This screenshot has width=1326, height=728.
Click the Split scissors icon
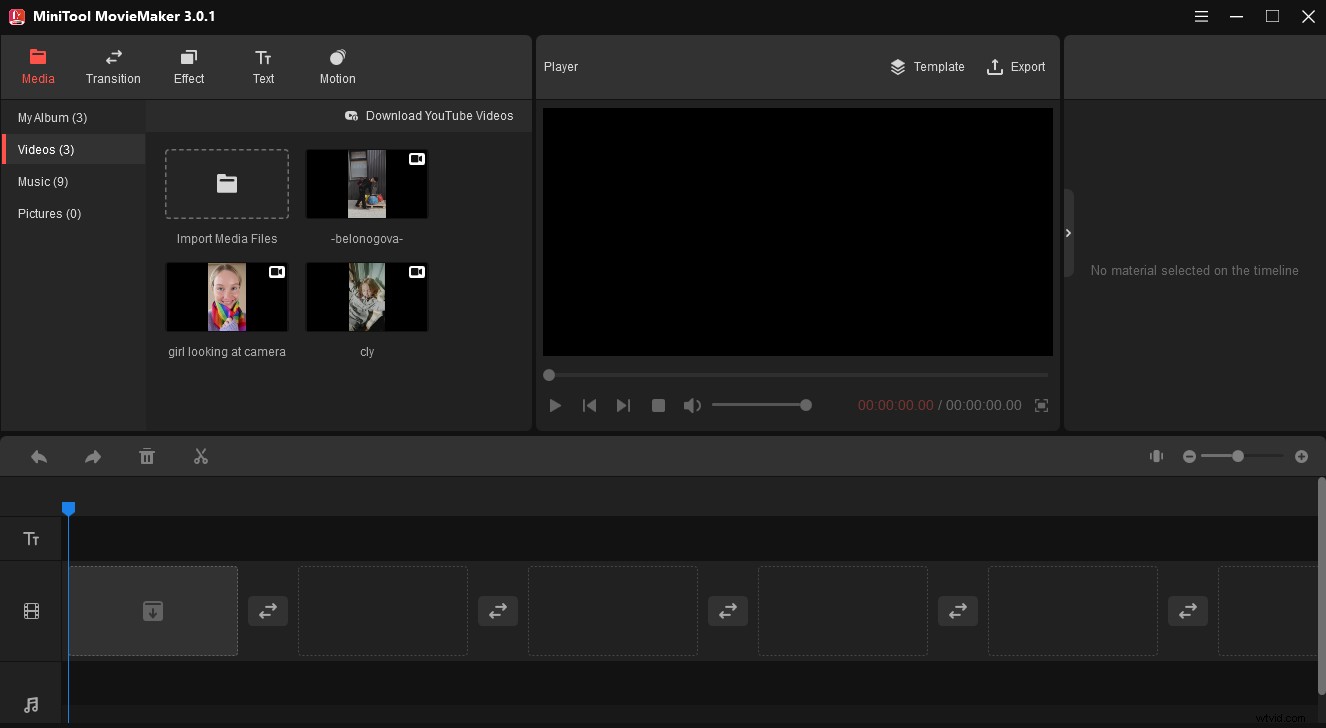pos(200,456)
